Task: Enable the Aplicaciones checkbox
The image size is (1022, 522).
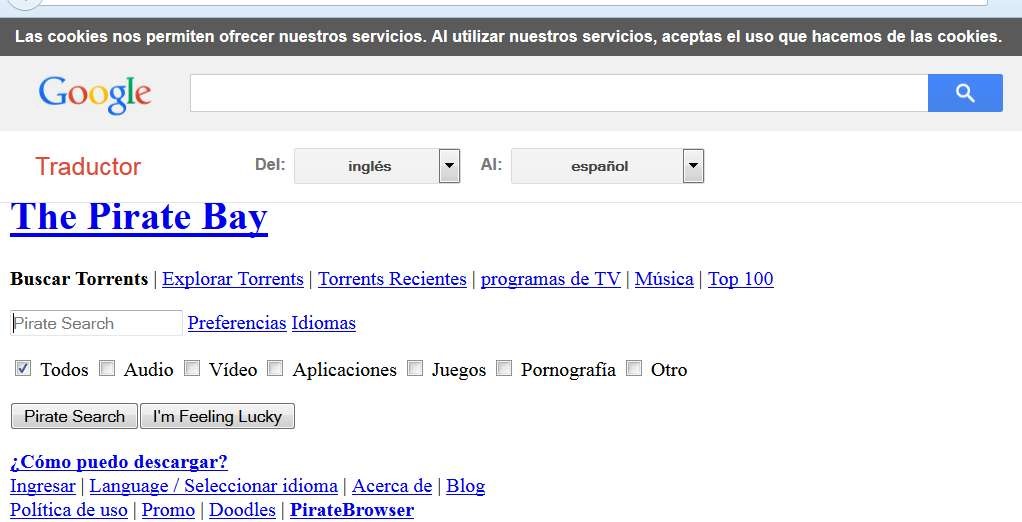Action: (275, 369)
